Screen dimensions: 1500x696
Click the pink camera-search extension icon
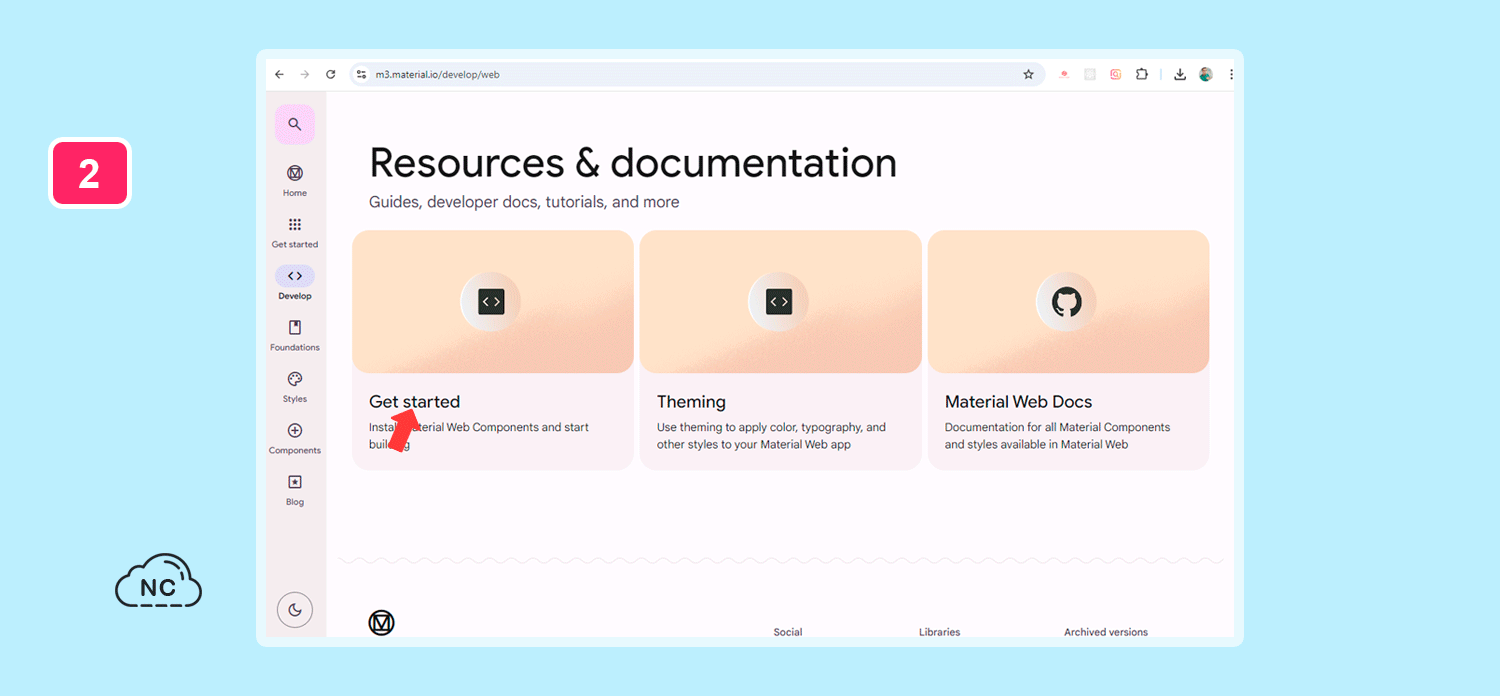click(x=1115, y=74)
